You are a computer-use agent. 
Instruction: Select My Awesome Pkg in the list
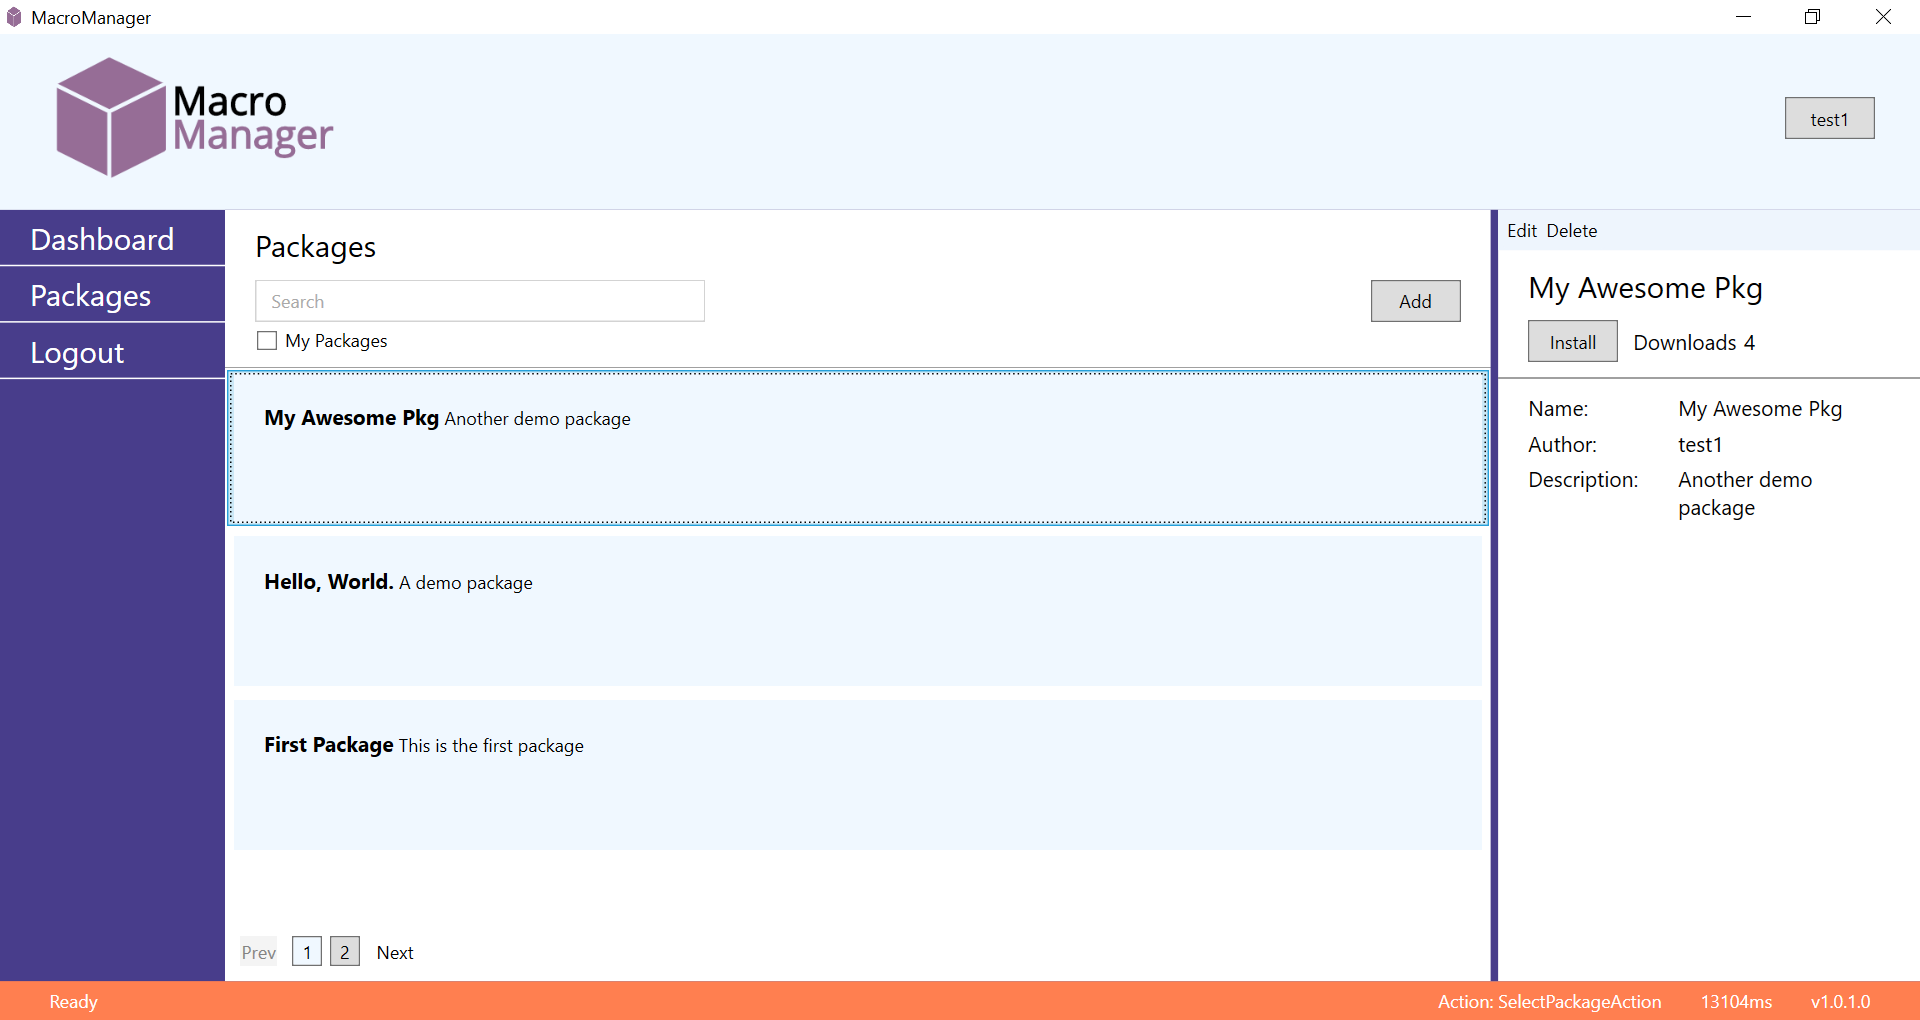tap(857, 448)
